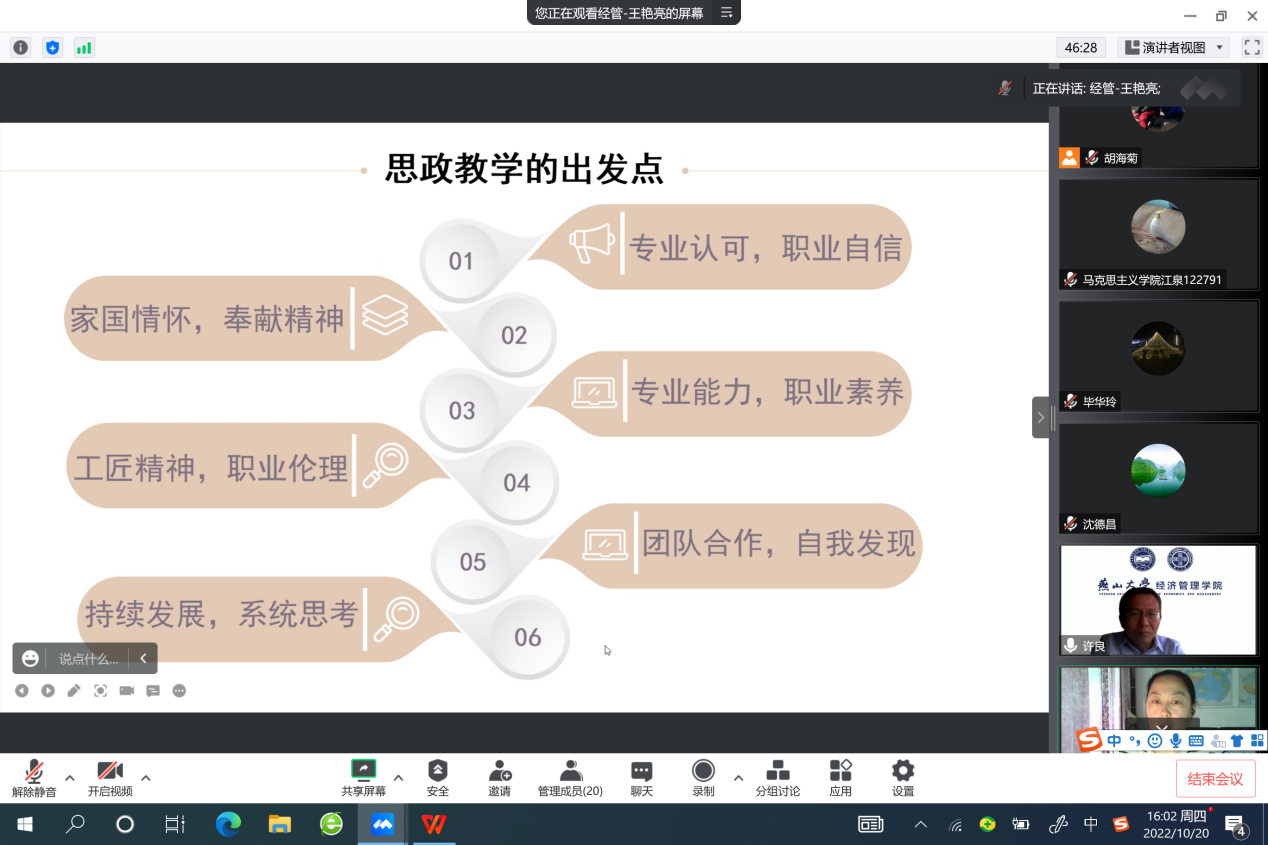Open WPS Office from the taskbar

tap(434, 824)
